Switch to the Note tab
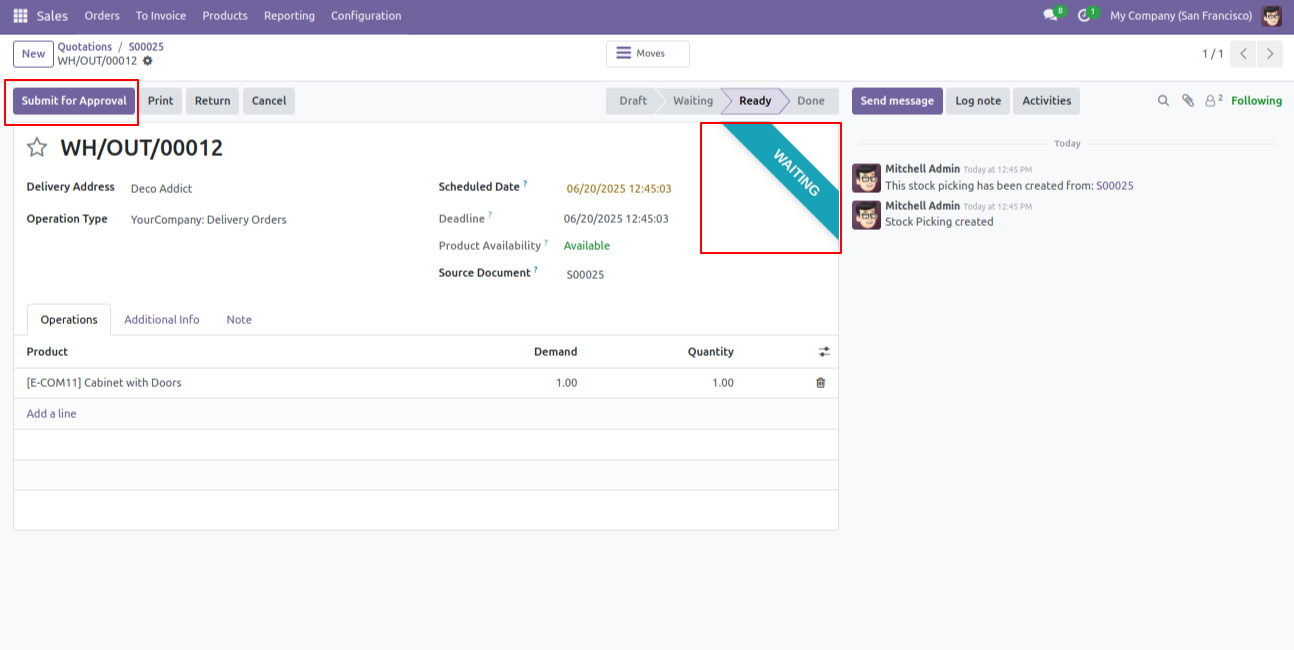The height and width of the screenshot is (650, 1294). [x=239, y=320]
